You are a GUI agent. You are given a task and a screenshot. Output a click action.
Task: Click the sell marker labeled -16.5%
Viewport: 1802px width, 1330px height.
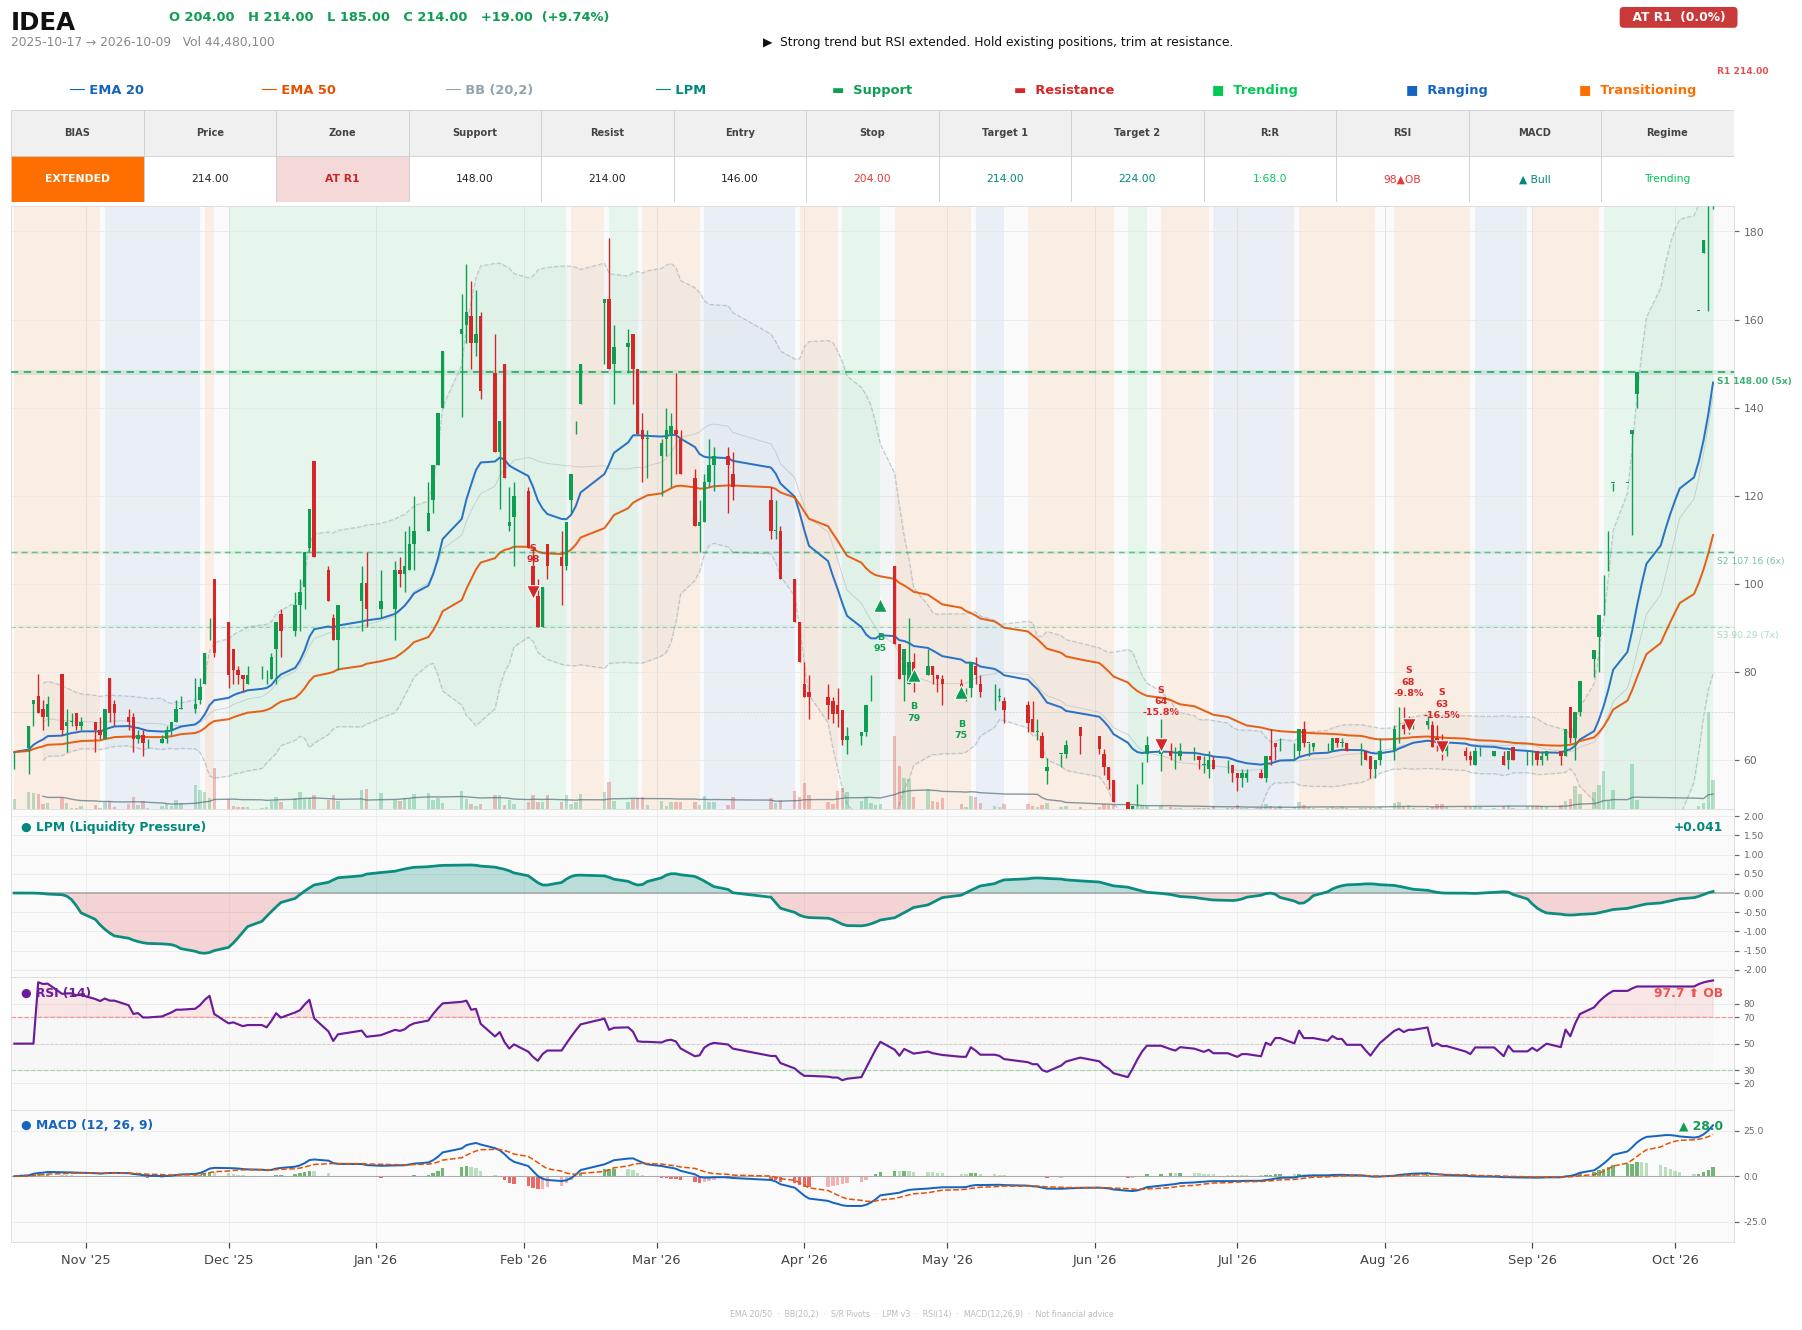[x=1442, y=747]
